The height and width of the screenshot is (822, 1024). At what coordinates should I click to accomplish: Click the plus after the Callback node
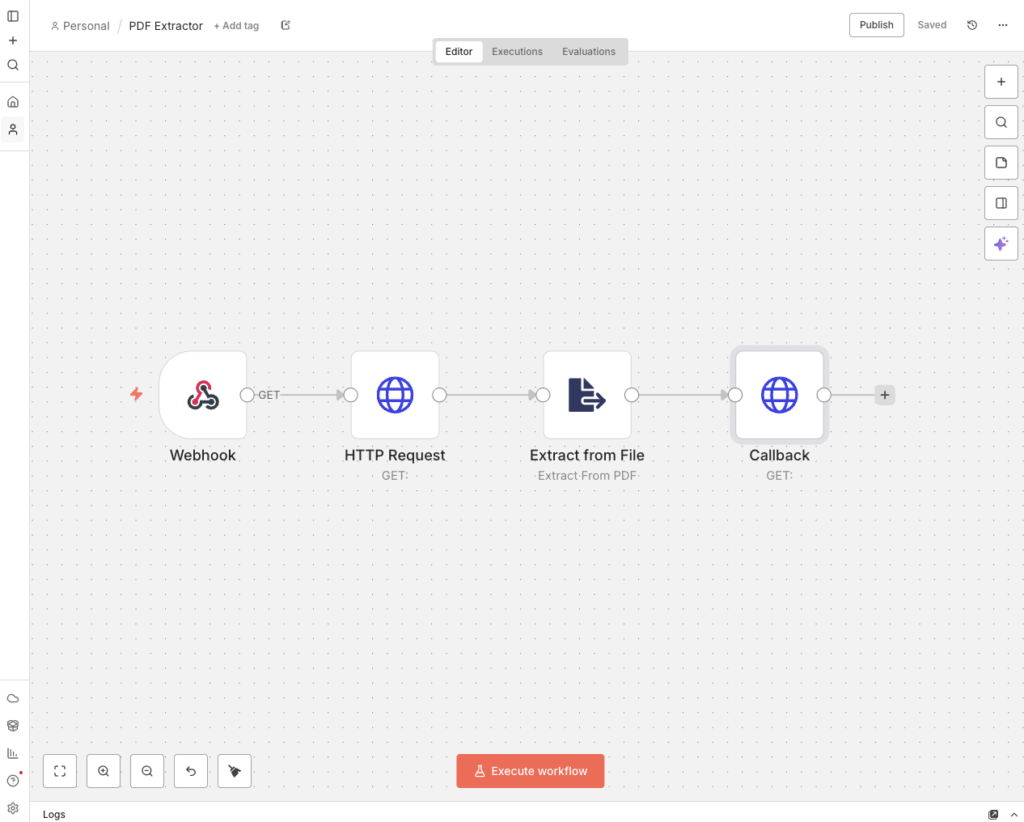tap(884, 394)
